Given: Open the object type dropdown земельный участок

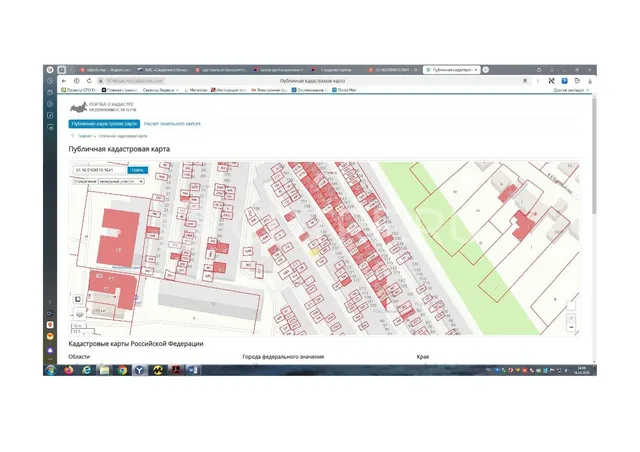Looking at the screenshot, I should click(x=121, y=181).
